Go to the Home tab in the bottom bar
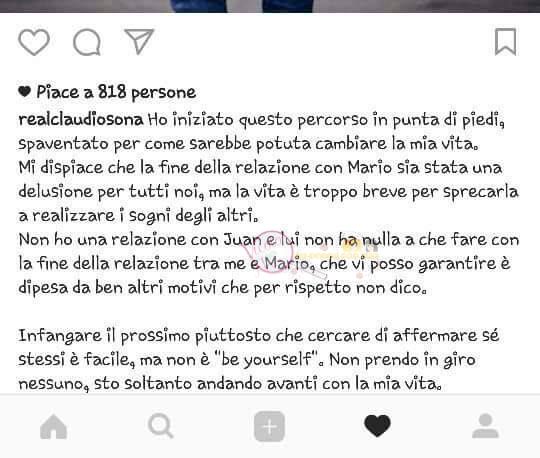Image resolution: width=540 pixels, height=458 pixels. tap(53, 426)
